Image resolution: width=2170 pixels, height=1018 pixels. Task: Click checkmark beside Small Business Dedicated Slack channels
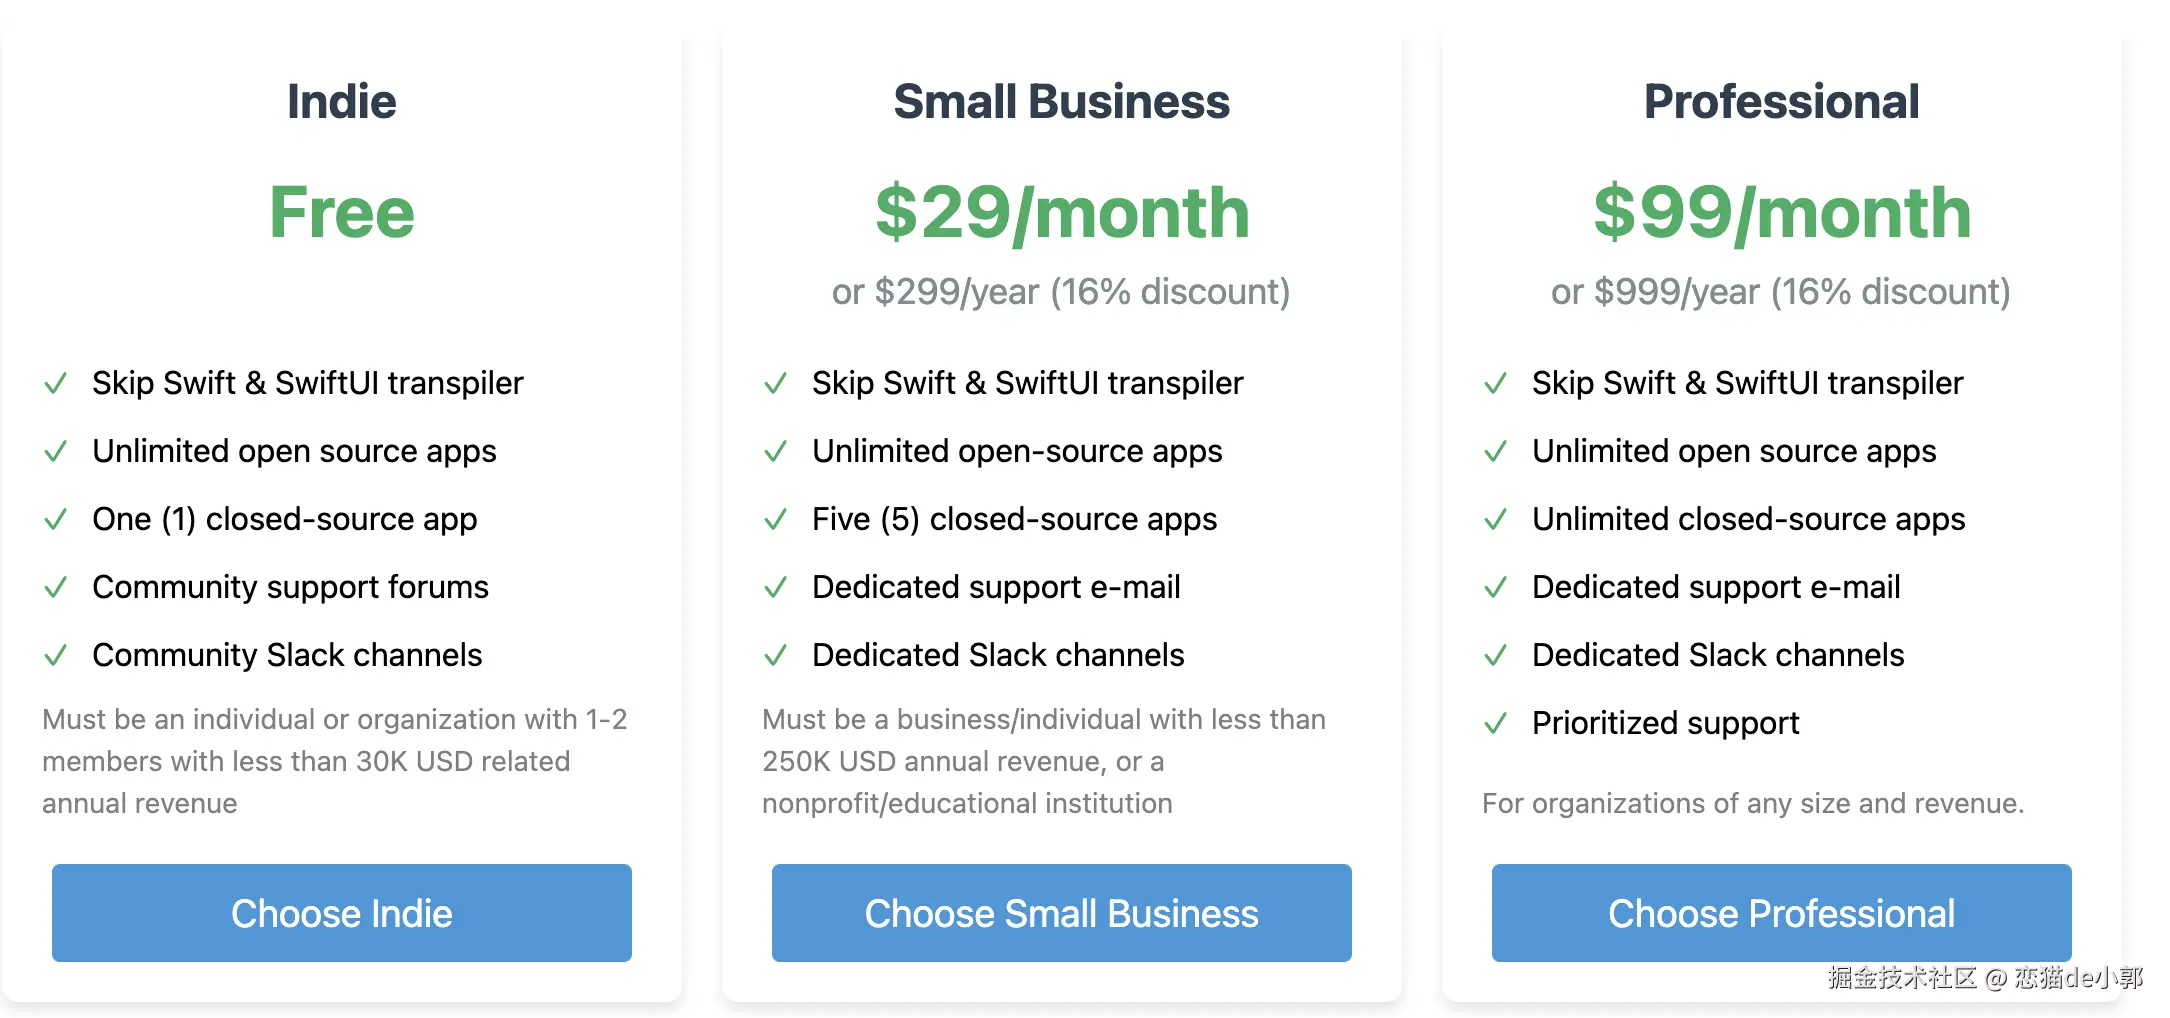[776, 656]
